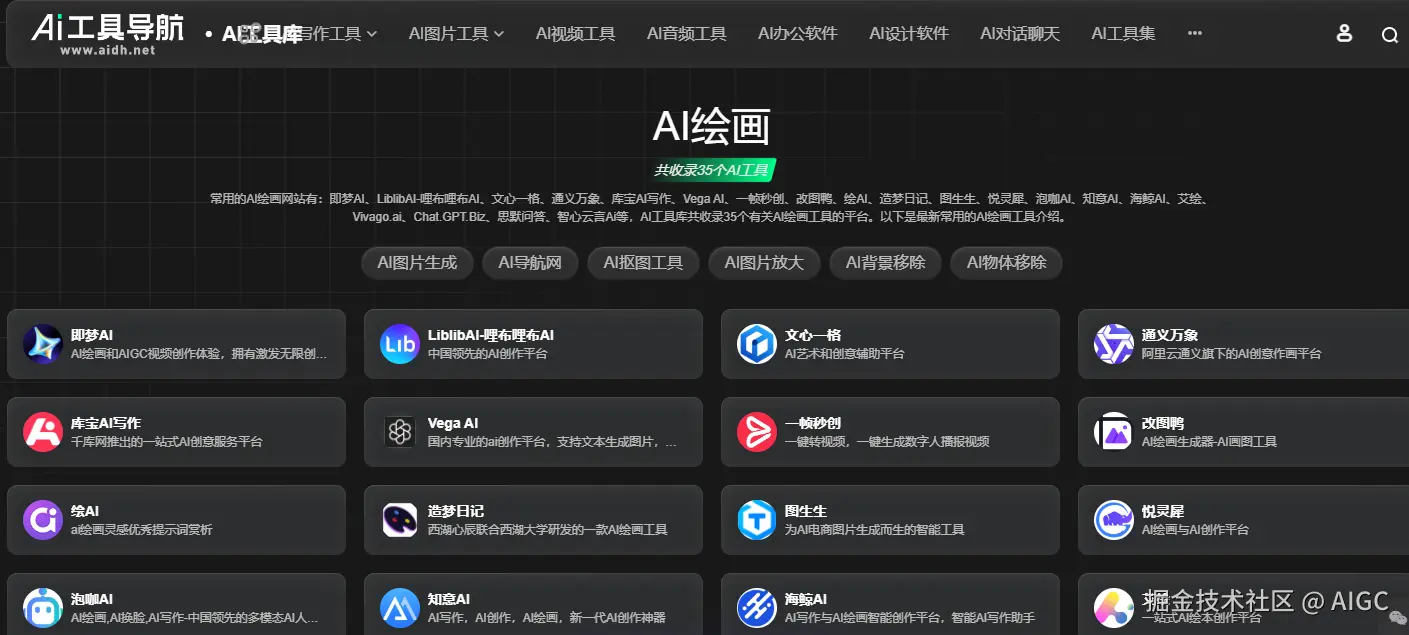Viewport: 1409px width, 635px height.
Task: Click the 通义万象 title text
Action: coord(1170,335)
